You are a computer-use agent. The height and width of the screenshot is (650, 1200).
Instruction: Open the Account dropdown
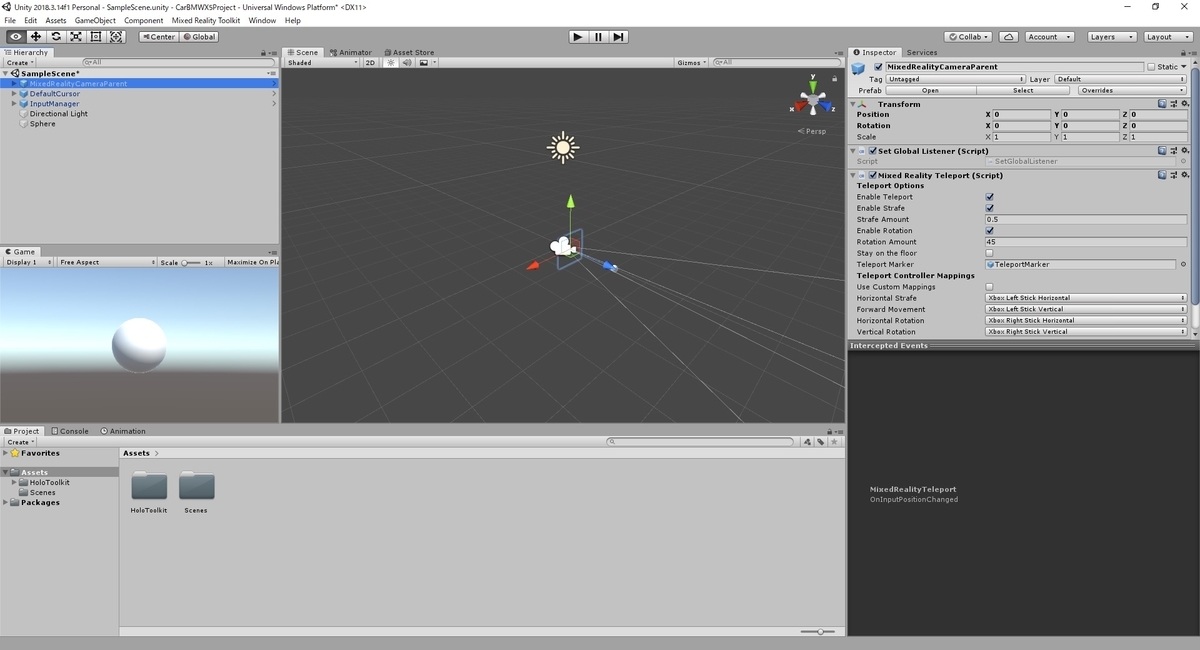point(1049,37)
